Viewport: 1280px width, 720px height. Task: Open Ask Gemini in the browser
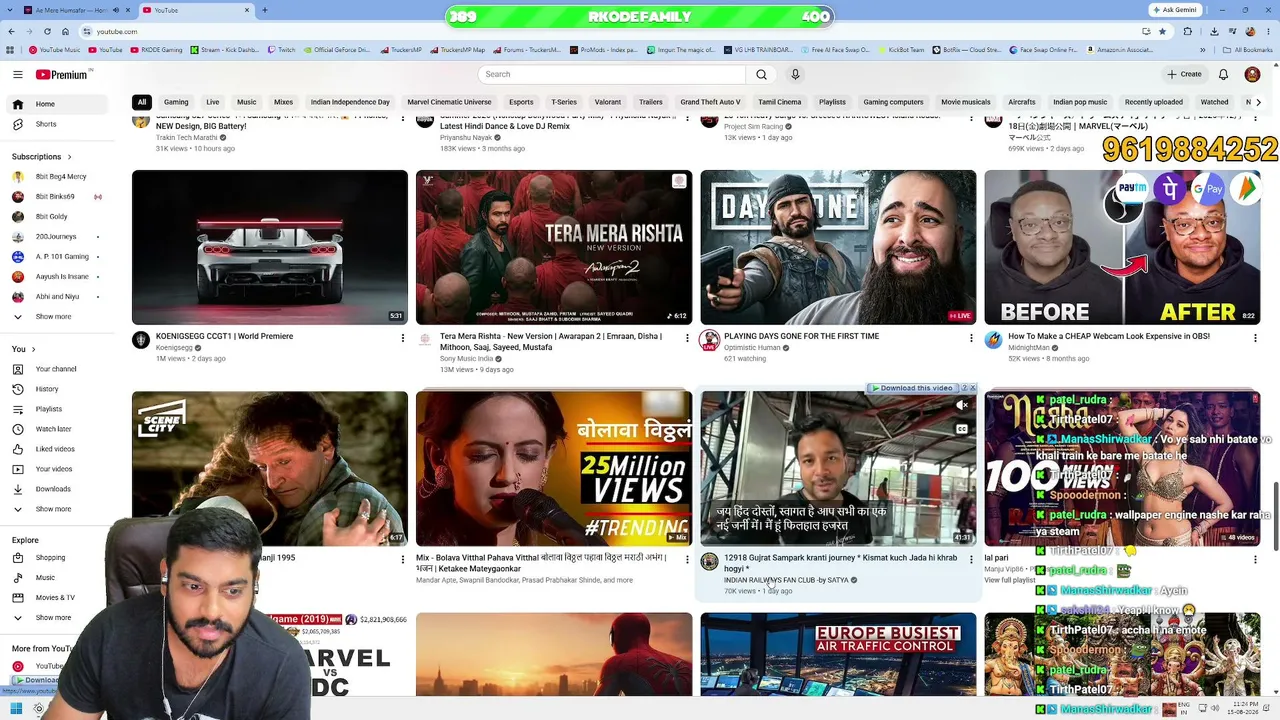[x=1176, y=10]
